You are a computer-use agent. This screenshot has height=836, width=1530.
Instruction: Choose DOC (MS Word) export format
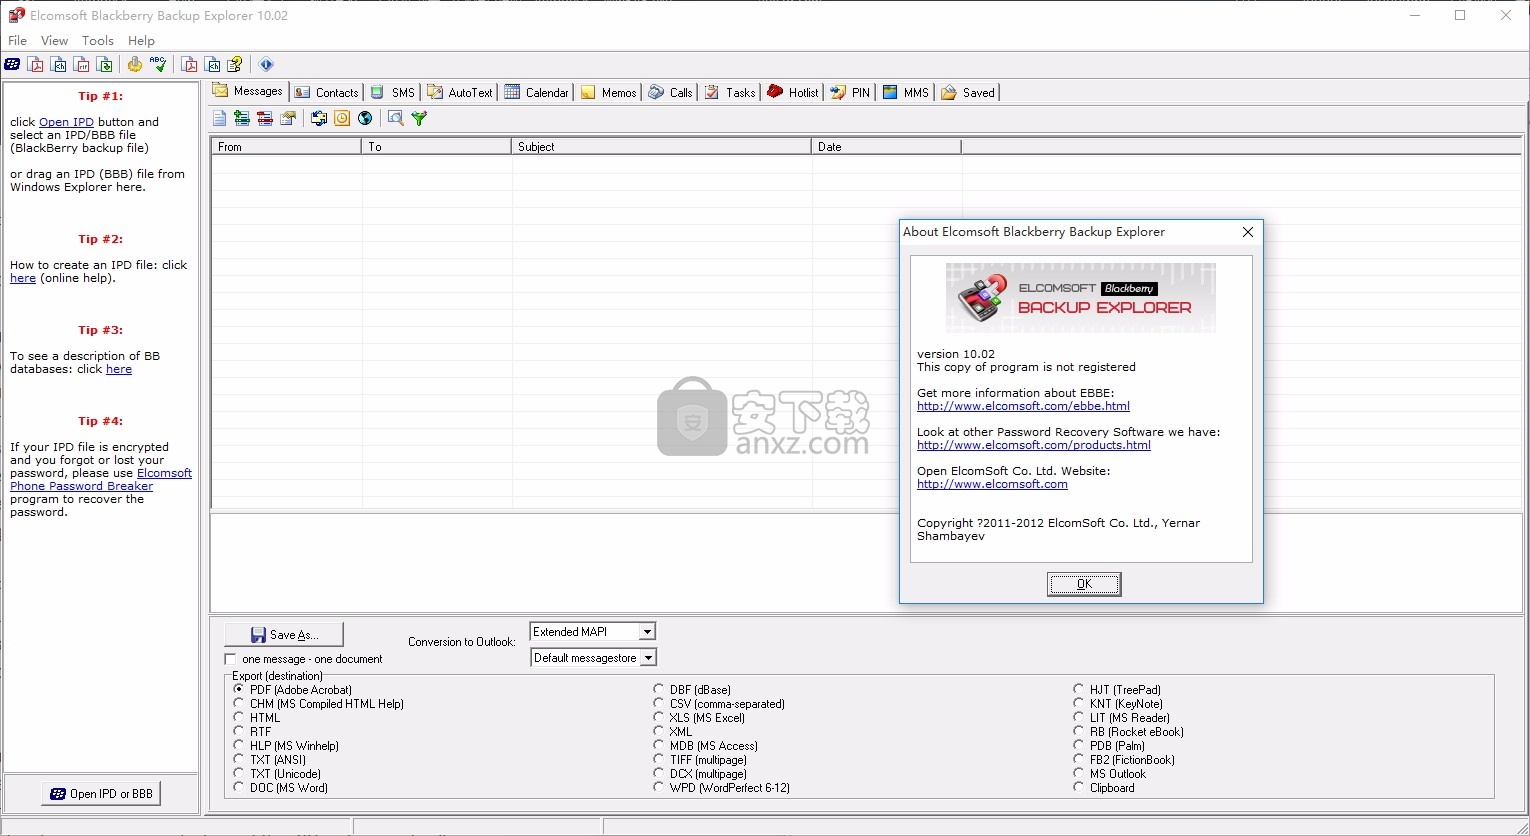click(x=239, y=787)
